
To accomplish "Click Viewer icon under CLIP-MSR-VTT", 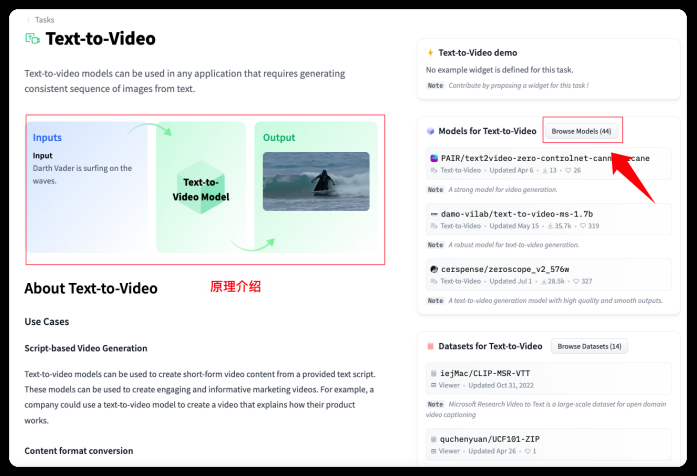I will click(433, 385).
